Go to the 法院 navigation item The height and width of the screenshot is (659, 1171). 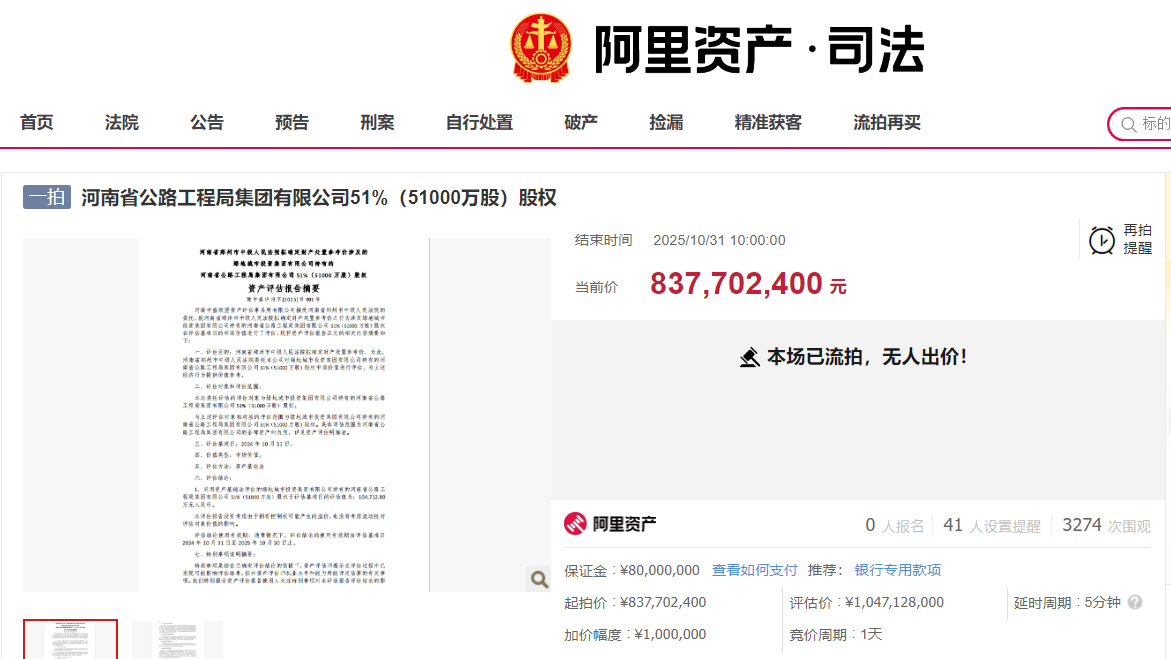click(122, 123)
